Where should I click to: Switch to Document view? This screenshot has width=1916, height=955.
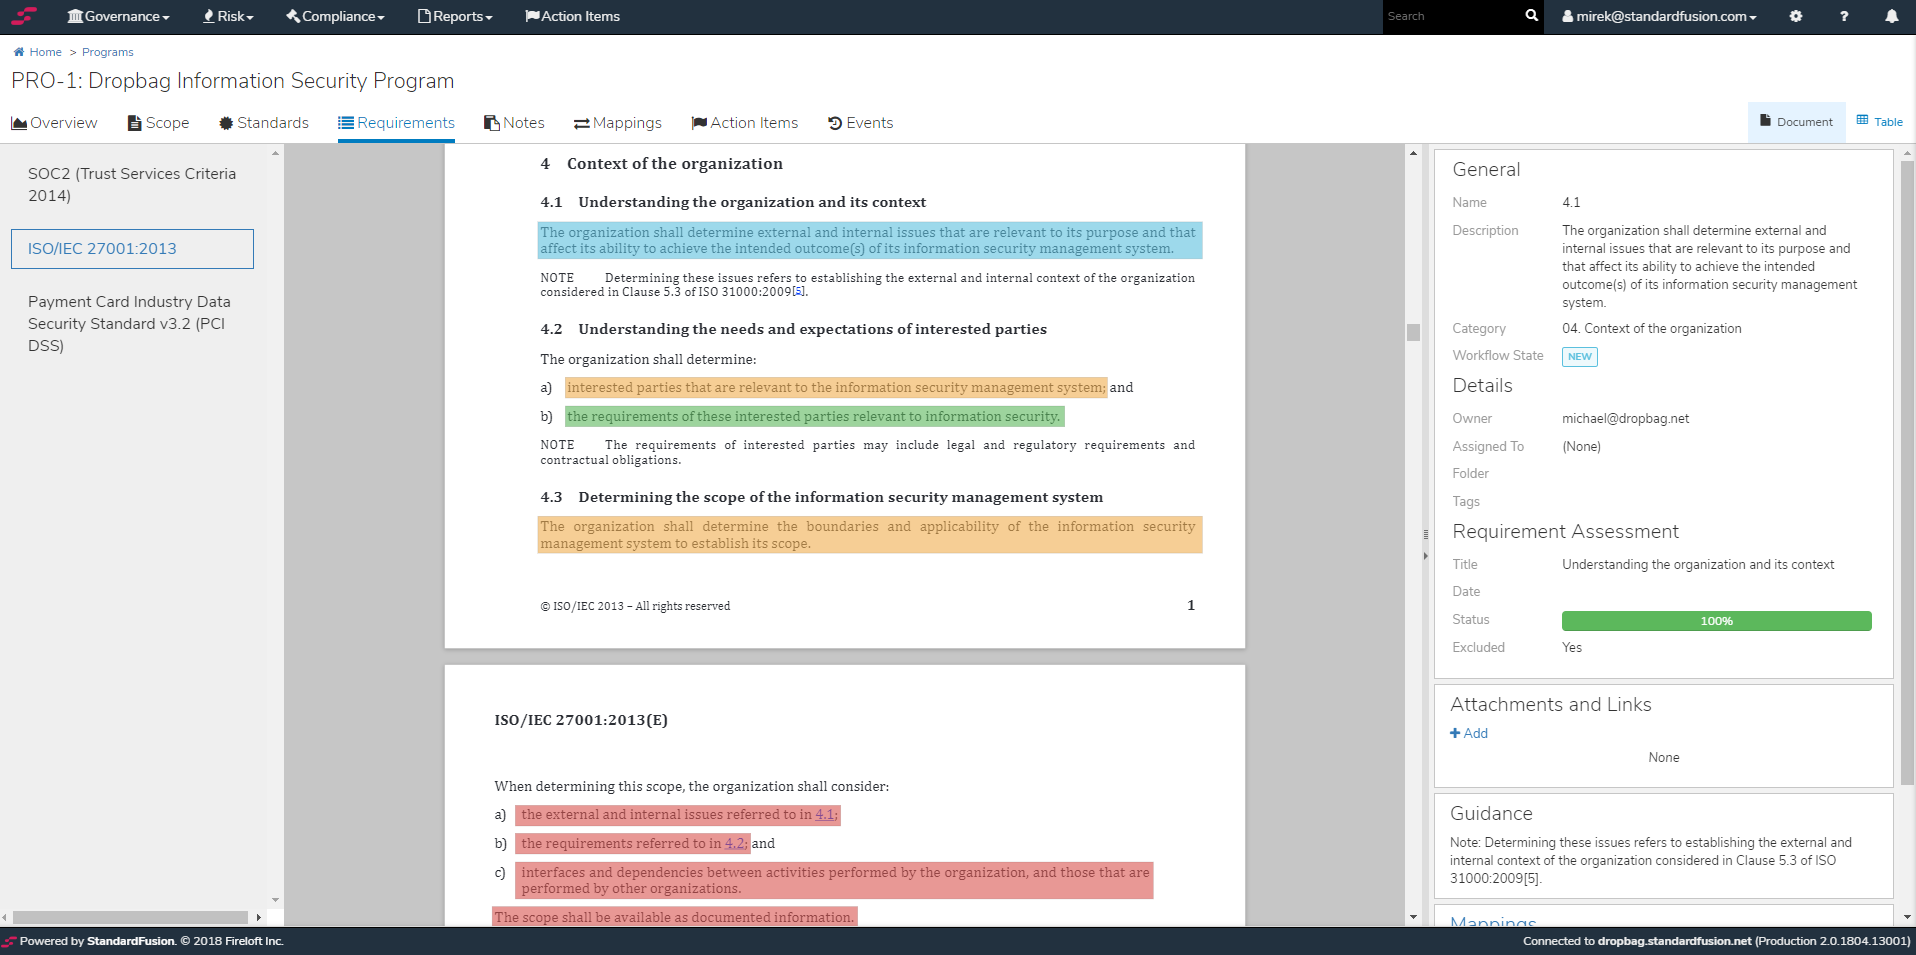pos(1797,122)
